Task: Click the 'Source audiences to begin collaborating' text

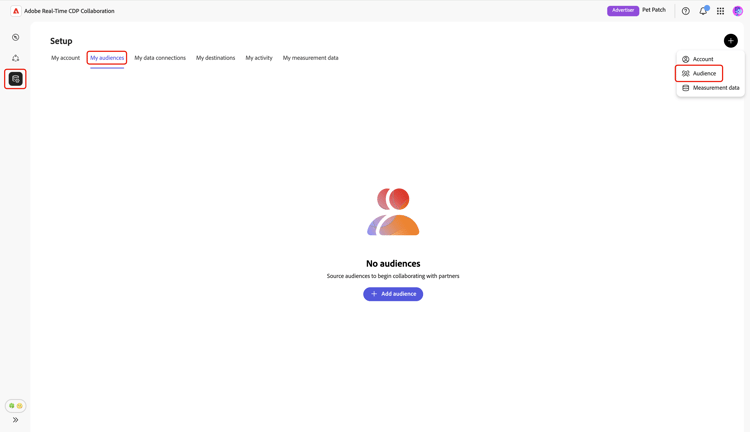Action: 393,276
